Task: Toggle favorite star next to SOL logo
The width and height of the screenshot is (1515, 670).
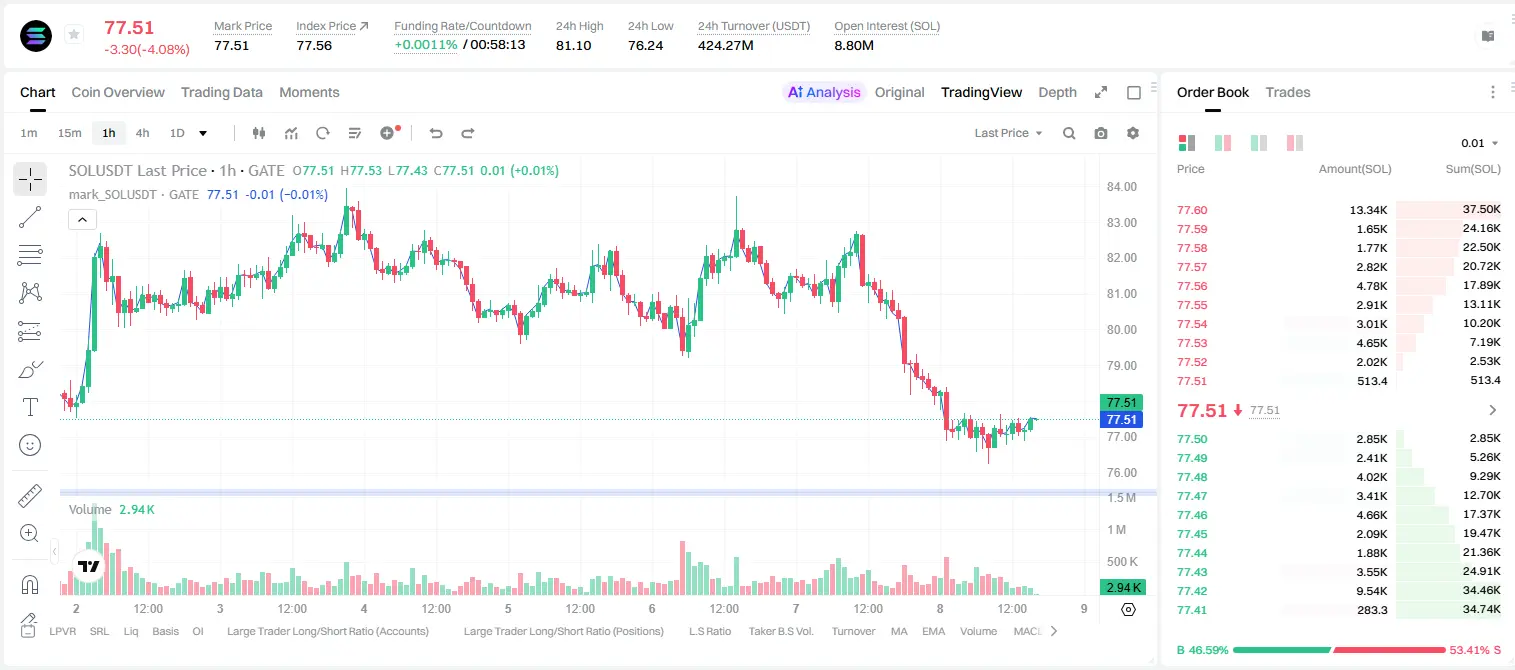Action: (x=73, y=35)
